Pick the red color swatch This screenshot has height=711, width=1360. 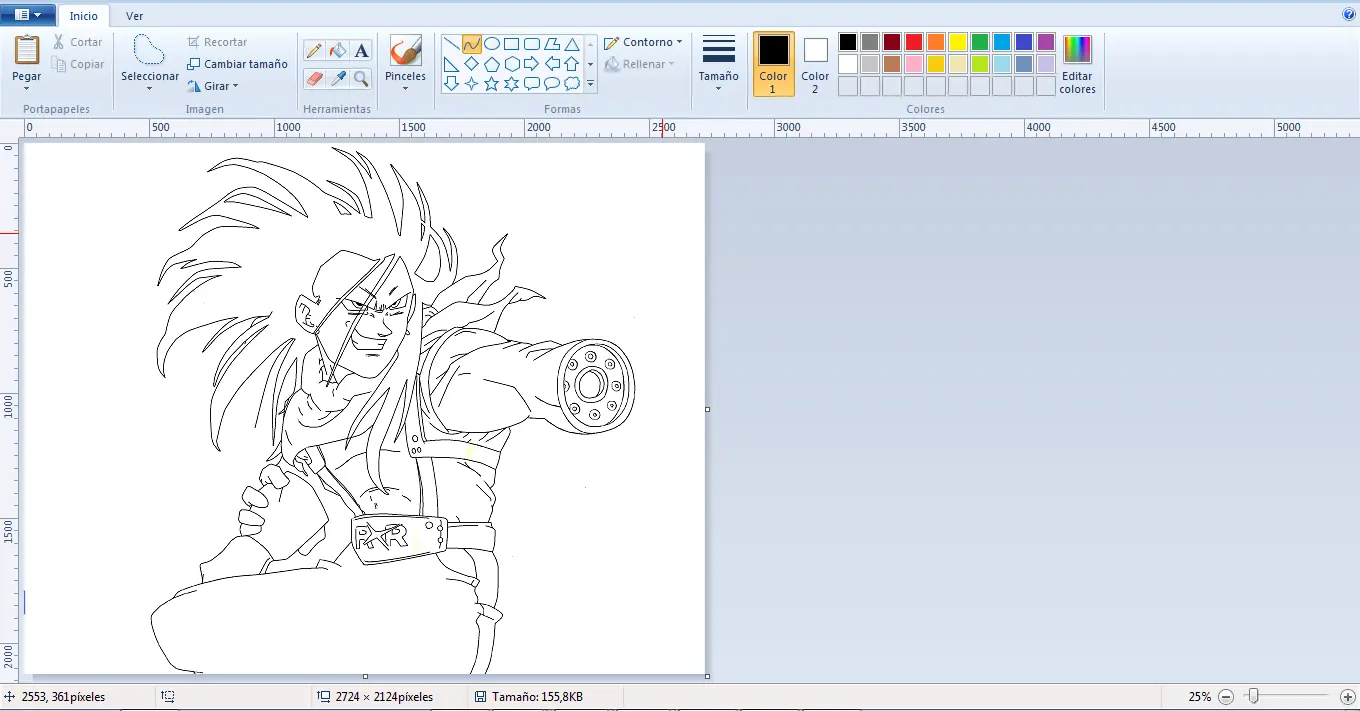[x=914, y=42]
